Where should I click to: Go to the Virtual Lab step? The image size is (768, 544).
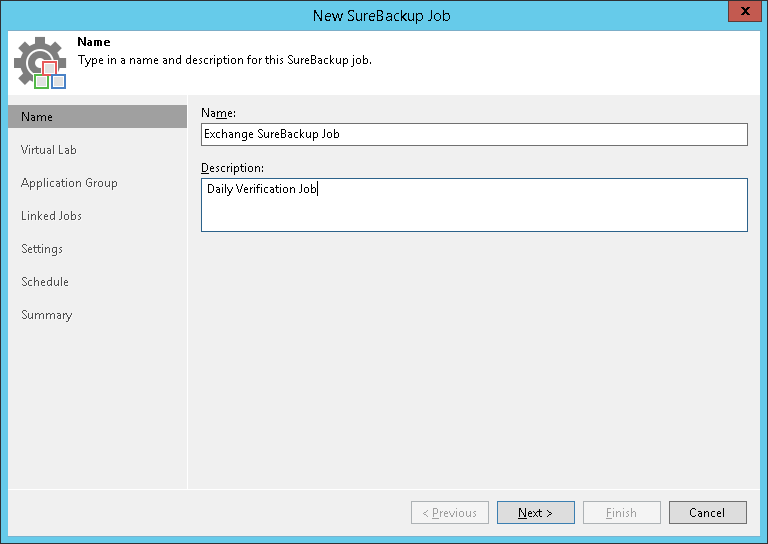point(49,150)
